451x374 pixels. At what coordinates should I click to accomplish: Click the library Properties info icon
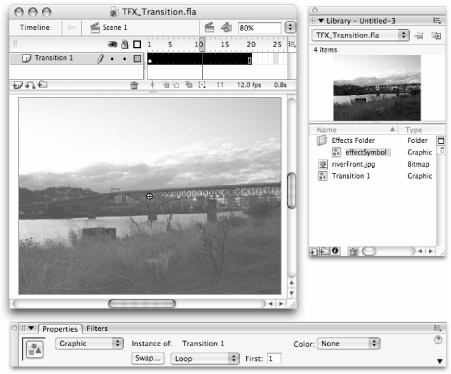click(x=335, y=251)
